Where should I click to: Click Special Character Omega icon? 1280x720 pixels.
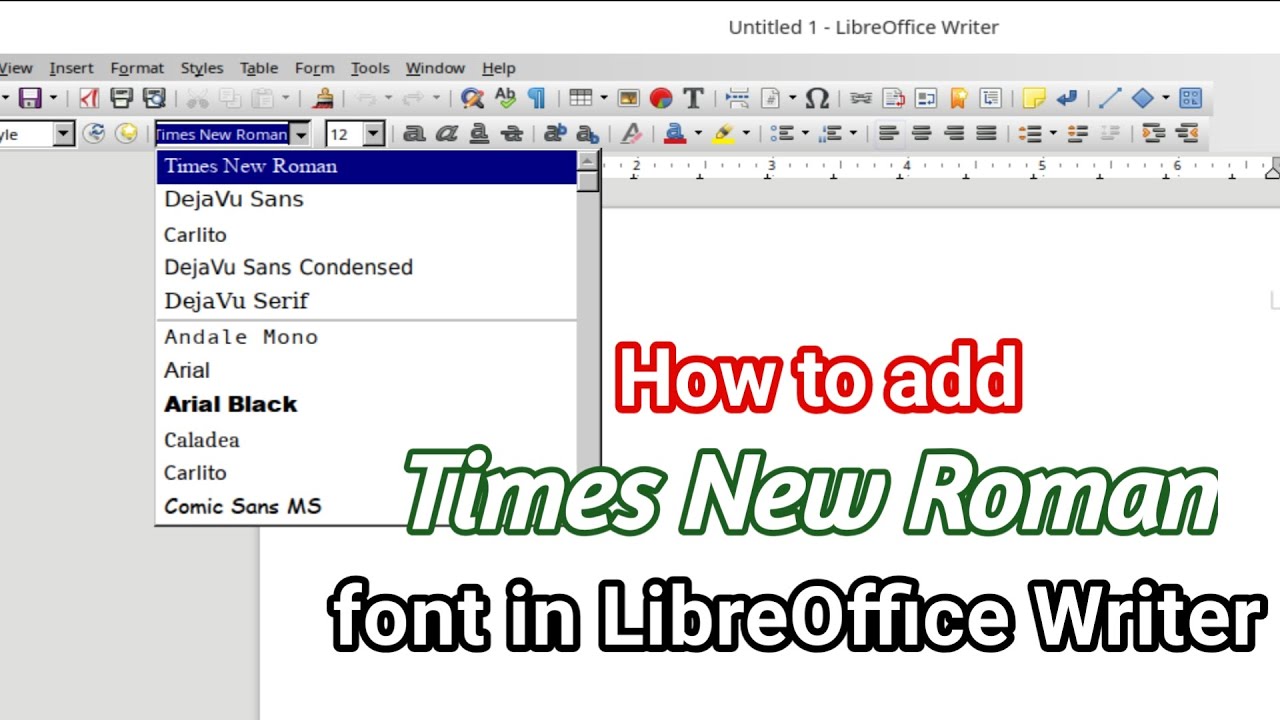tap(817, 98)
